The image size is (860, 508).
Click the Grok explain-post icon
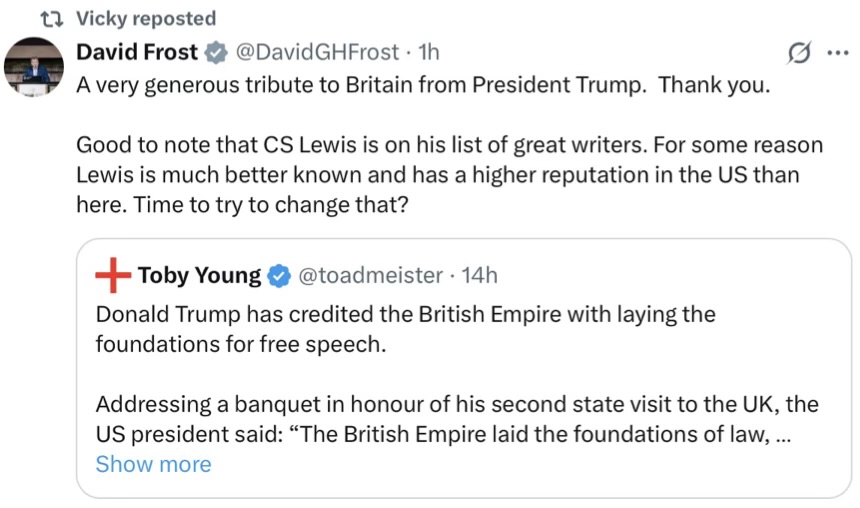799,53
